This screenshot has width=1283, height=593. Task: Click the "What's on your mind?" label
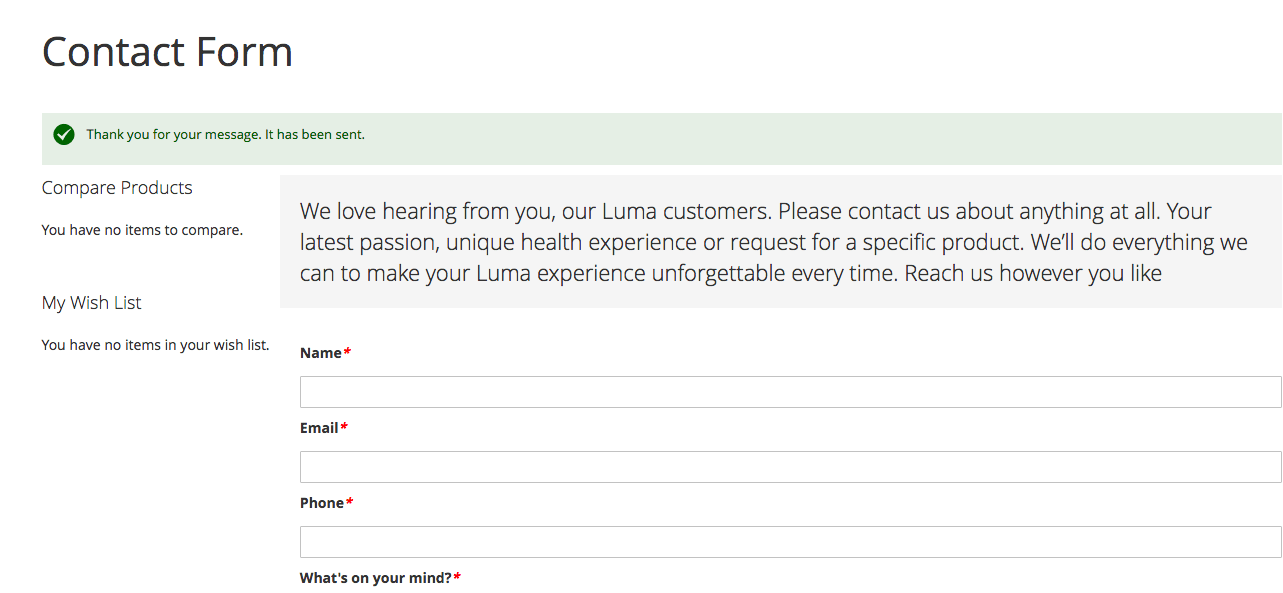(376, 578)
